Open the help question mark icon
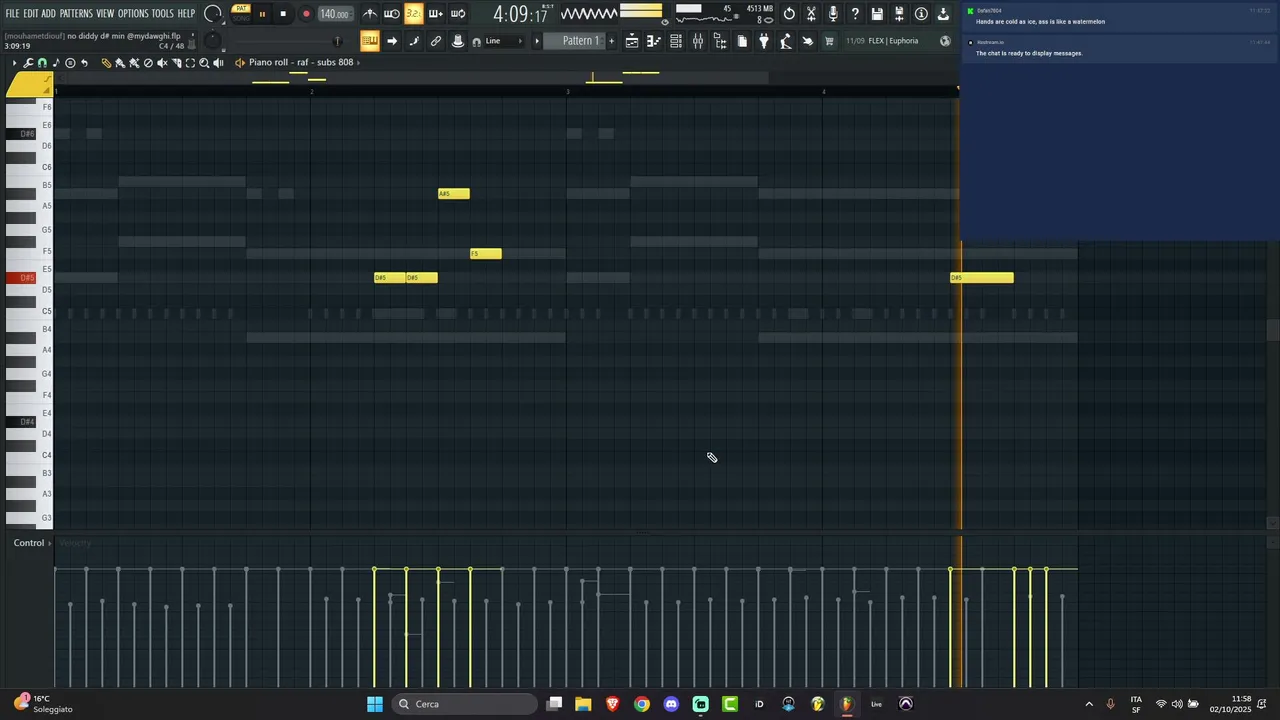Image resolution: width=1280 pixels, height=720 pixels. point(855,14)
